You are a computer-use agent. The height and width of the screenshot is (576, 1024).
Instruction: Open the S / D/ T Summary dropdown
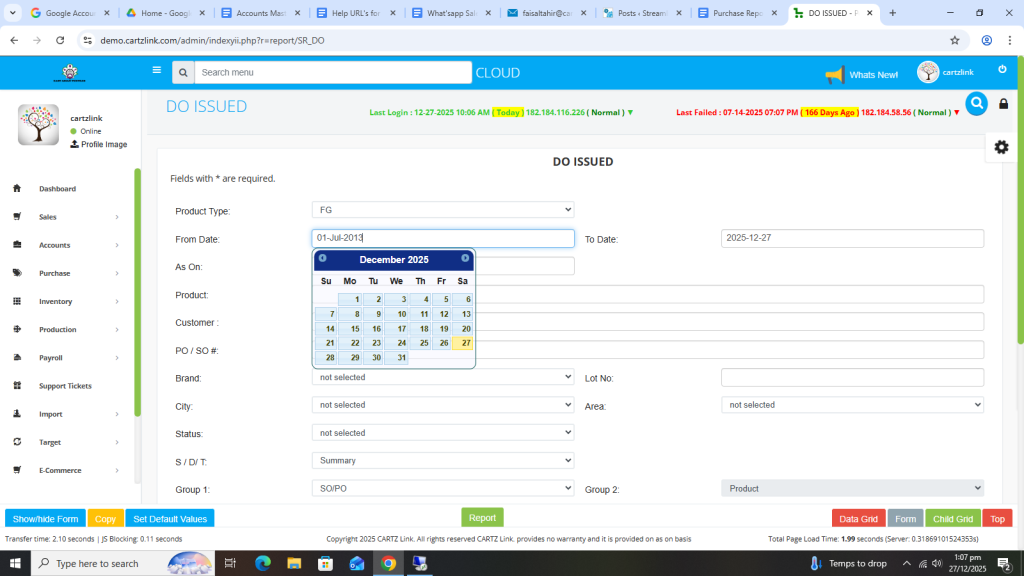tap(443, 461)
